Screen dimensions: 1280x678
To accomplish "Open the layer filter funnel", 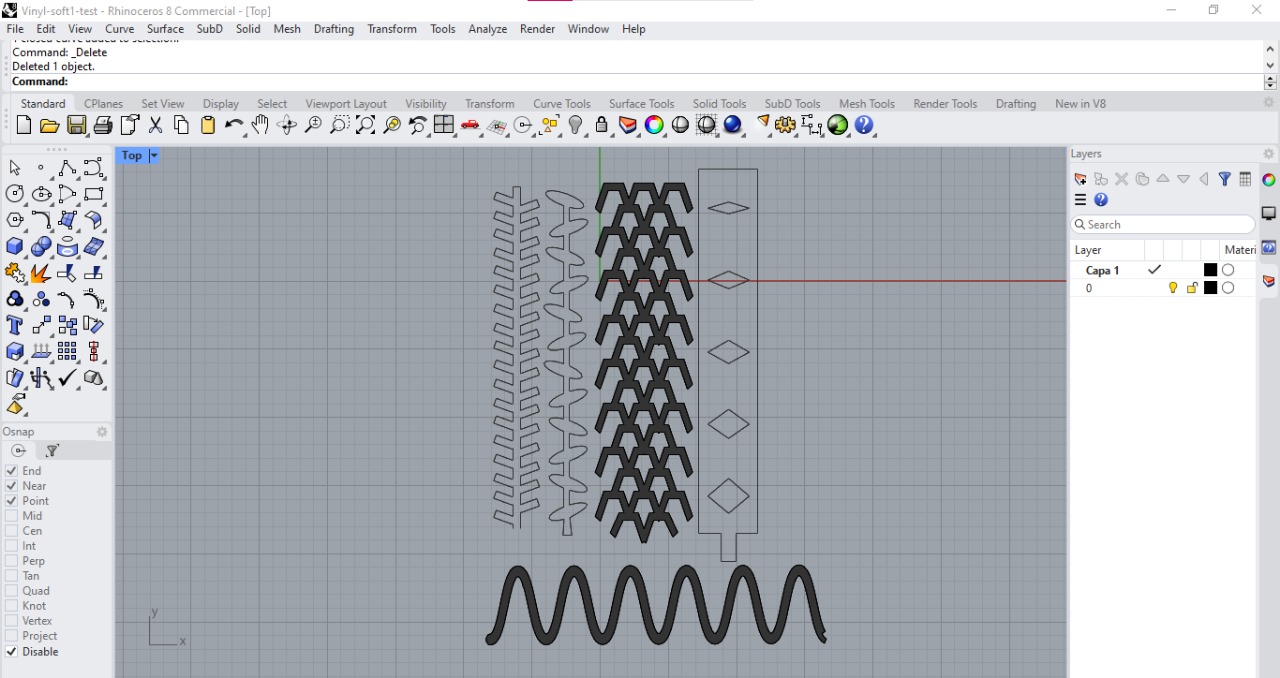I will coord(1224,179).
